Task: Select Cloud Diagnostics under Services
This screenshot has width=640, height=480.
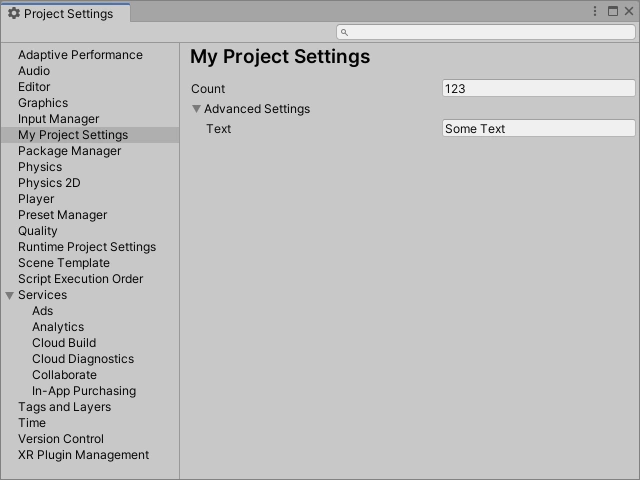Action: pos(82,359)
